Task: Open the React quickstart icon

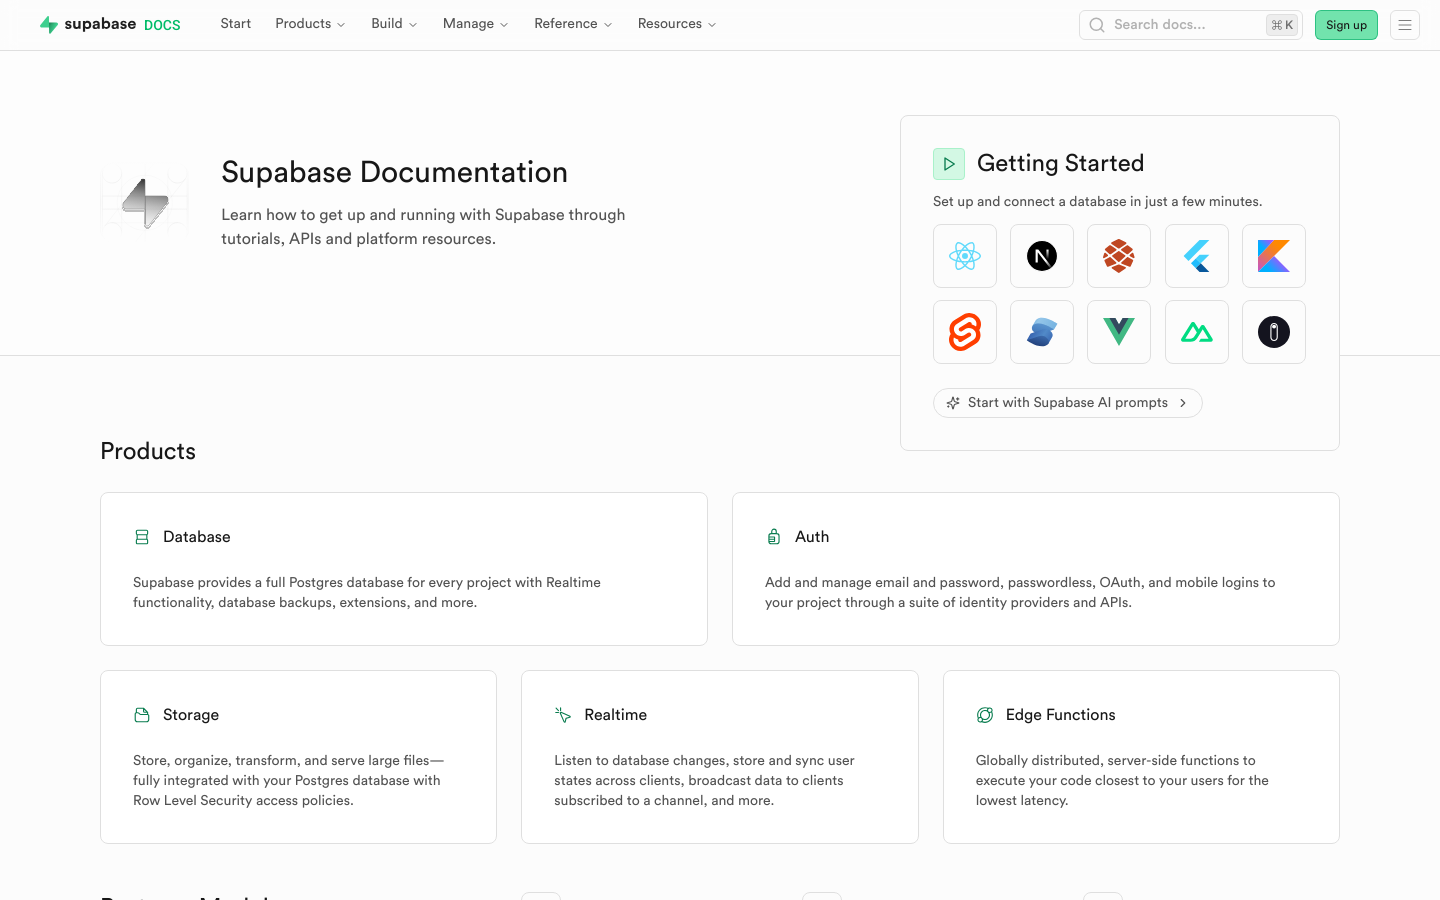Action: [x=964, y=256]
